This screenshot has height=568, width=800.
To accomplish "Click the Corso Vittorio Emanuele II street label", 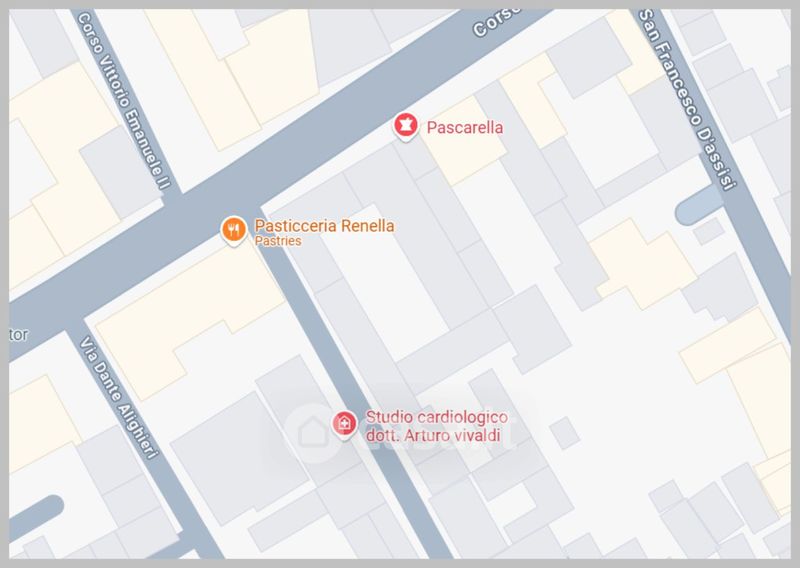I will (x=123, y=100).
